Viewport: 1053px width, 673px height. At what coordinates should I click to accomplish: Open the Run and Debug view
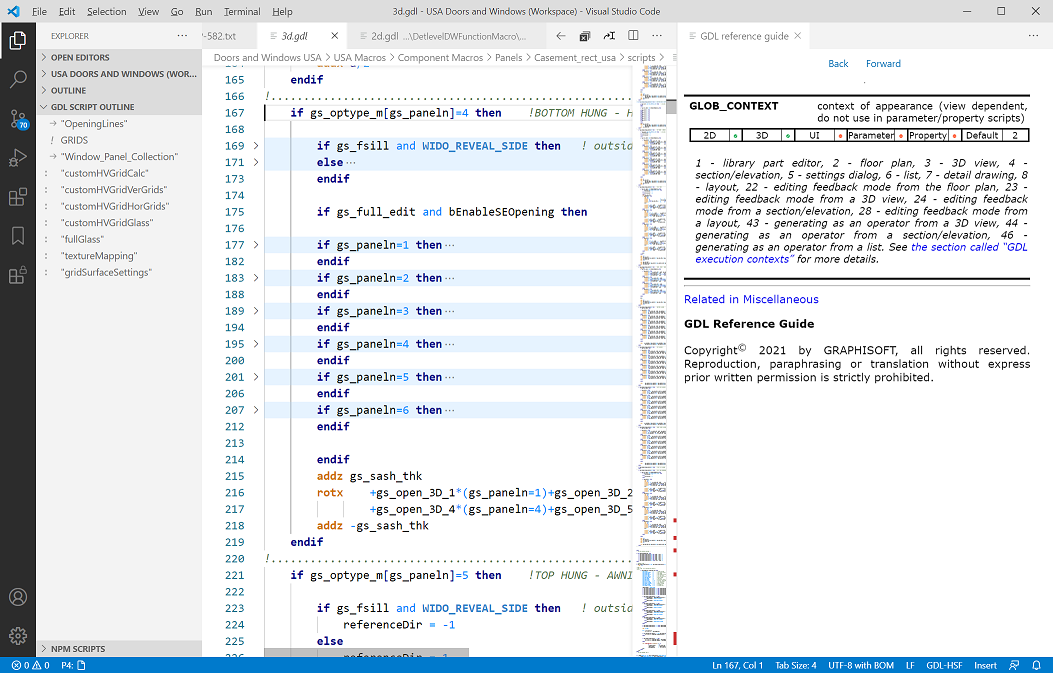coord(16,157)
